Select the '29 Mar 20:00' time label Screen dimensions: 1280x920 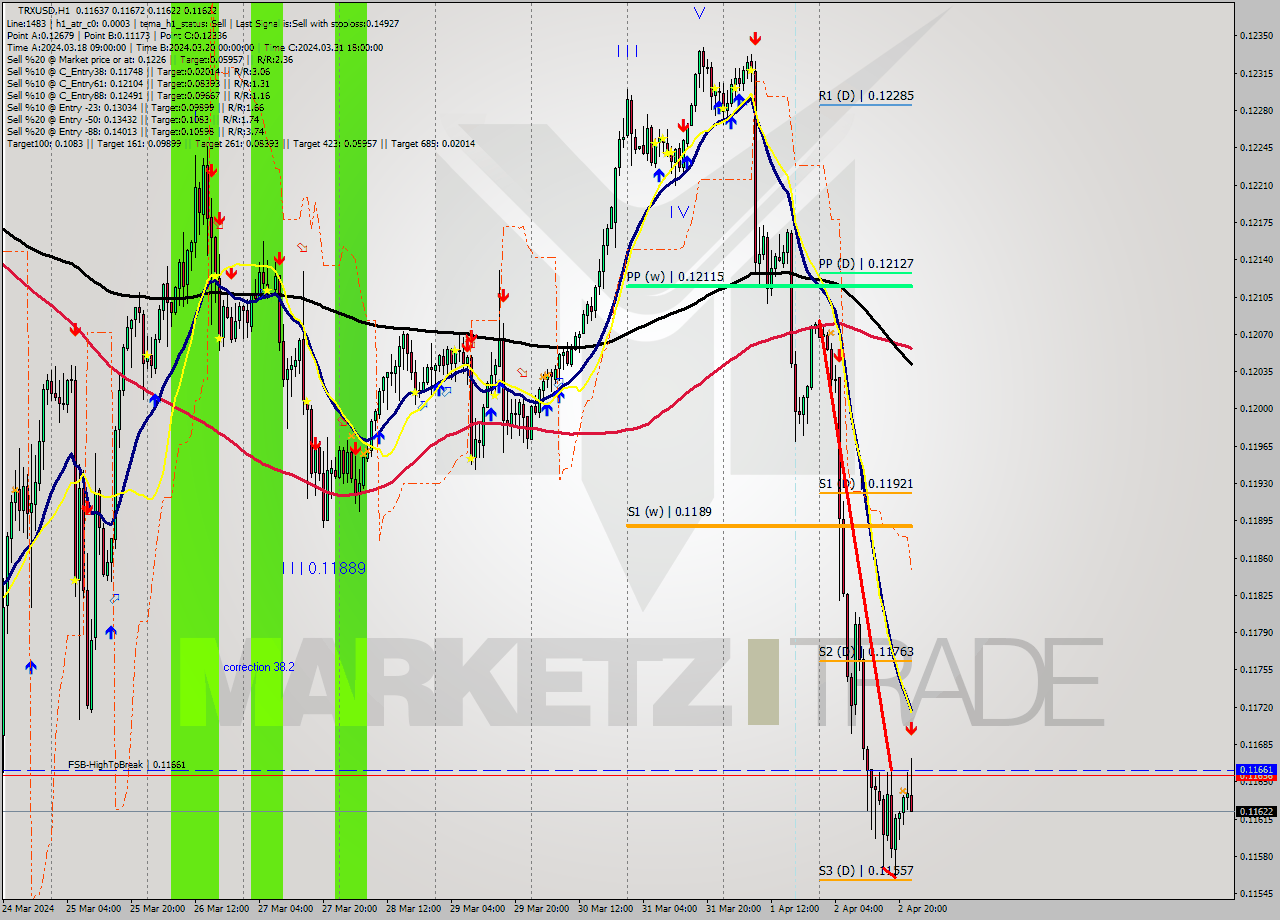540,909
